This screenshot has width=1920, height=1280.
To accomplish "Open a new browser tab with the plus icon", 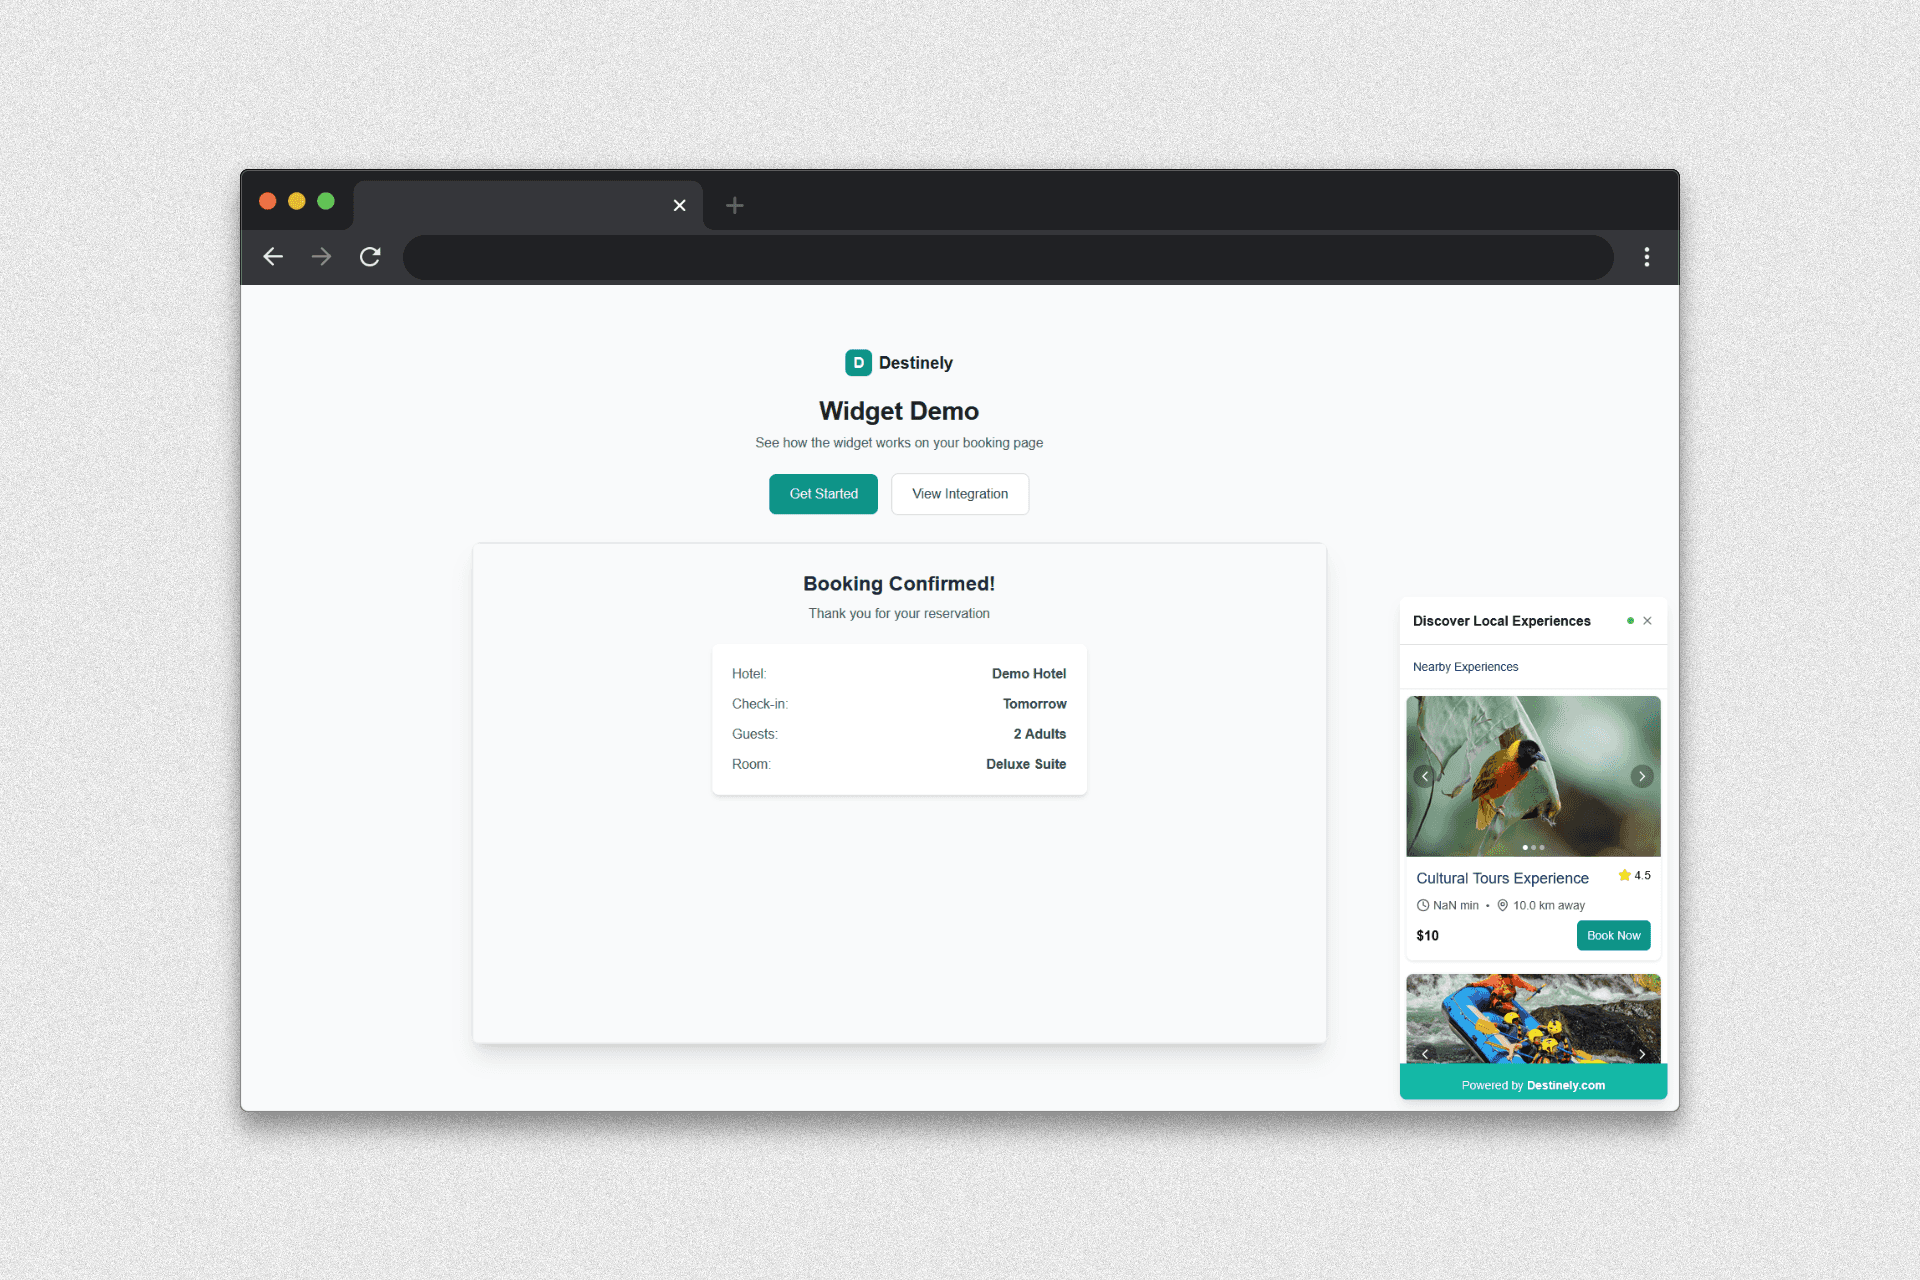I will pyautogui.click(x=735, y=206).
